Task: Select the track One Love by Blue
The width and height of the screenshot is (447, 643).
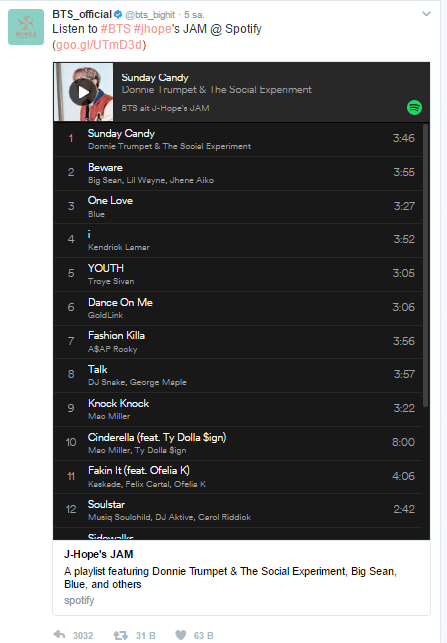Action: tap(238, 207)
